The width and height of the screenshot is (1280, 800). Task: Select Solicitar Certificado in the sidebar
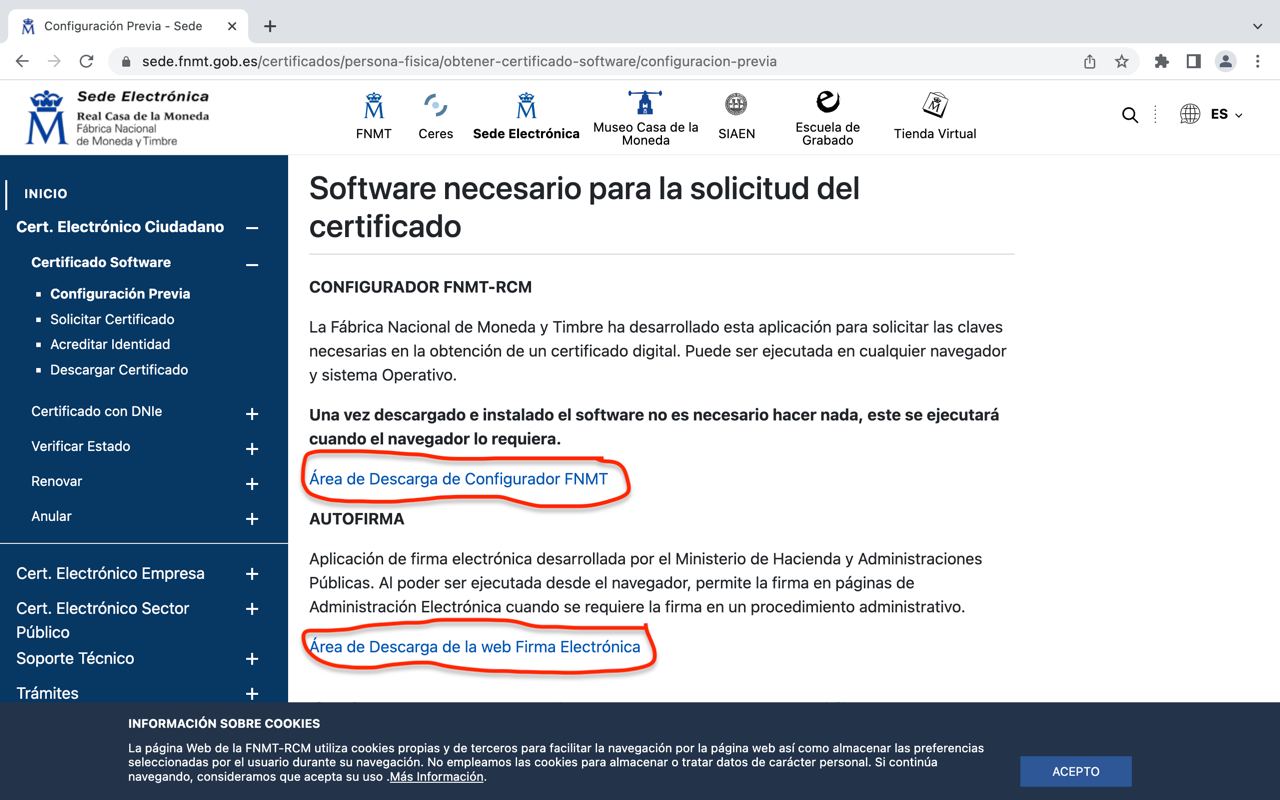(x=112, y=319)
